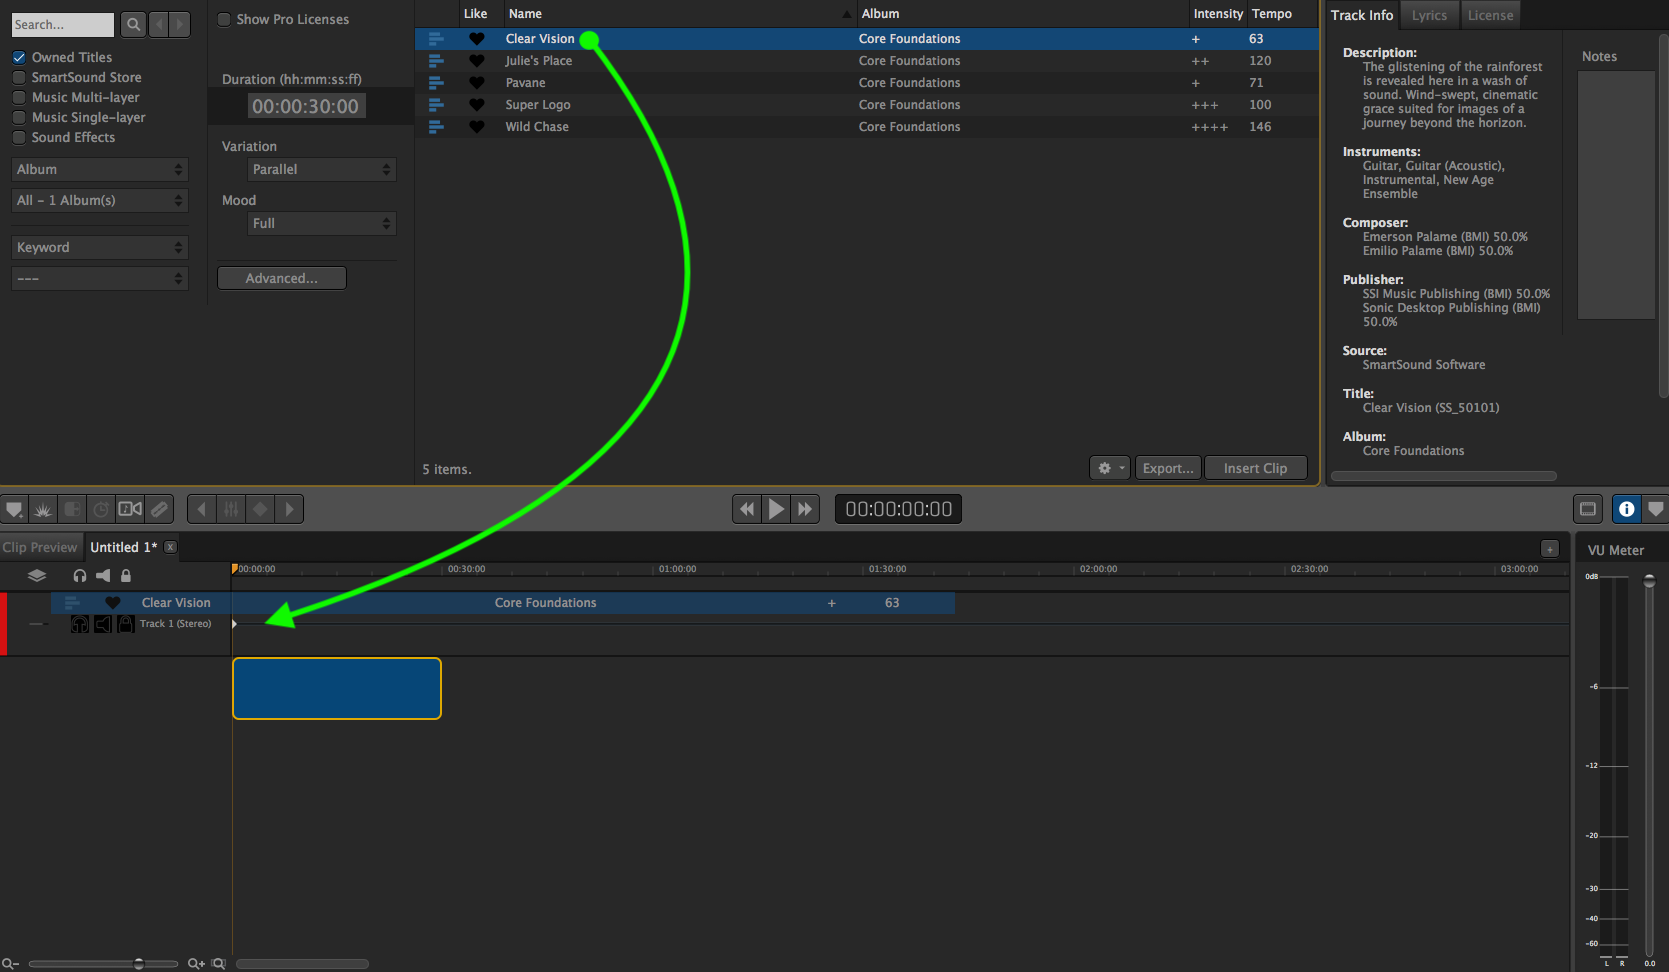This screenshot has height=972, width=1669.
Task: Check the SmartSound Store checkbox
Action: coord(19,77)
